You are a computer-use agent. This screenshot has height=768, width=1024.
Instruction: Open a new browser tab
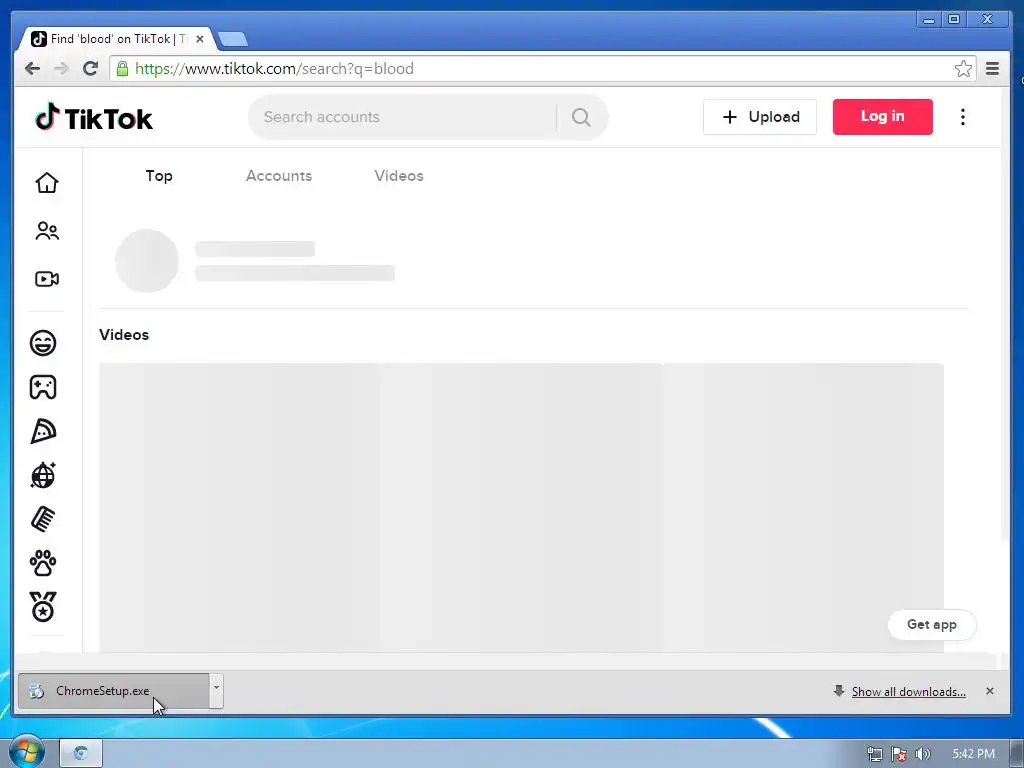[232, 39]
